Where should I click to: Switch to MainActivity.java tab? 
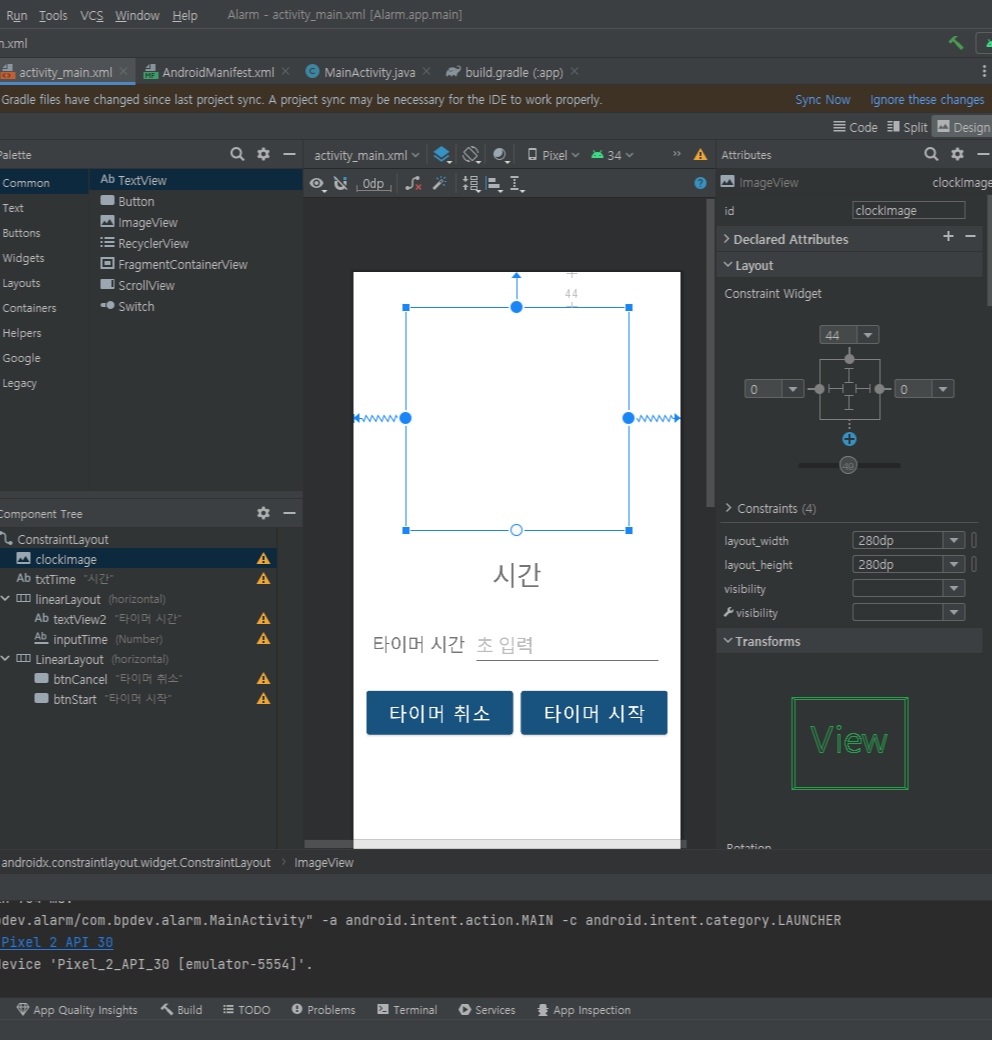[x=369, y=72]
